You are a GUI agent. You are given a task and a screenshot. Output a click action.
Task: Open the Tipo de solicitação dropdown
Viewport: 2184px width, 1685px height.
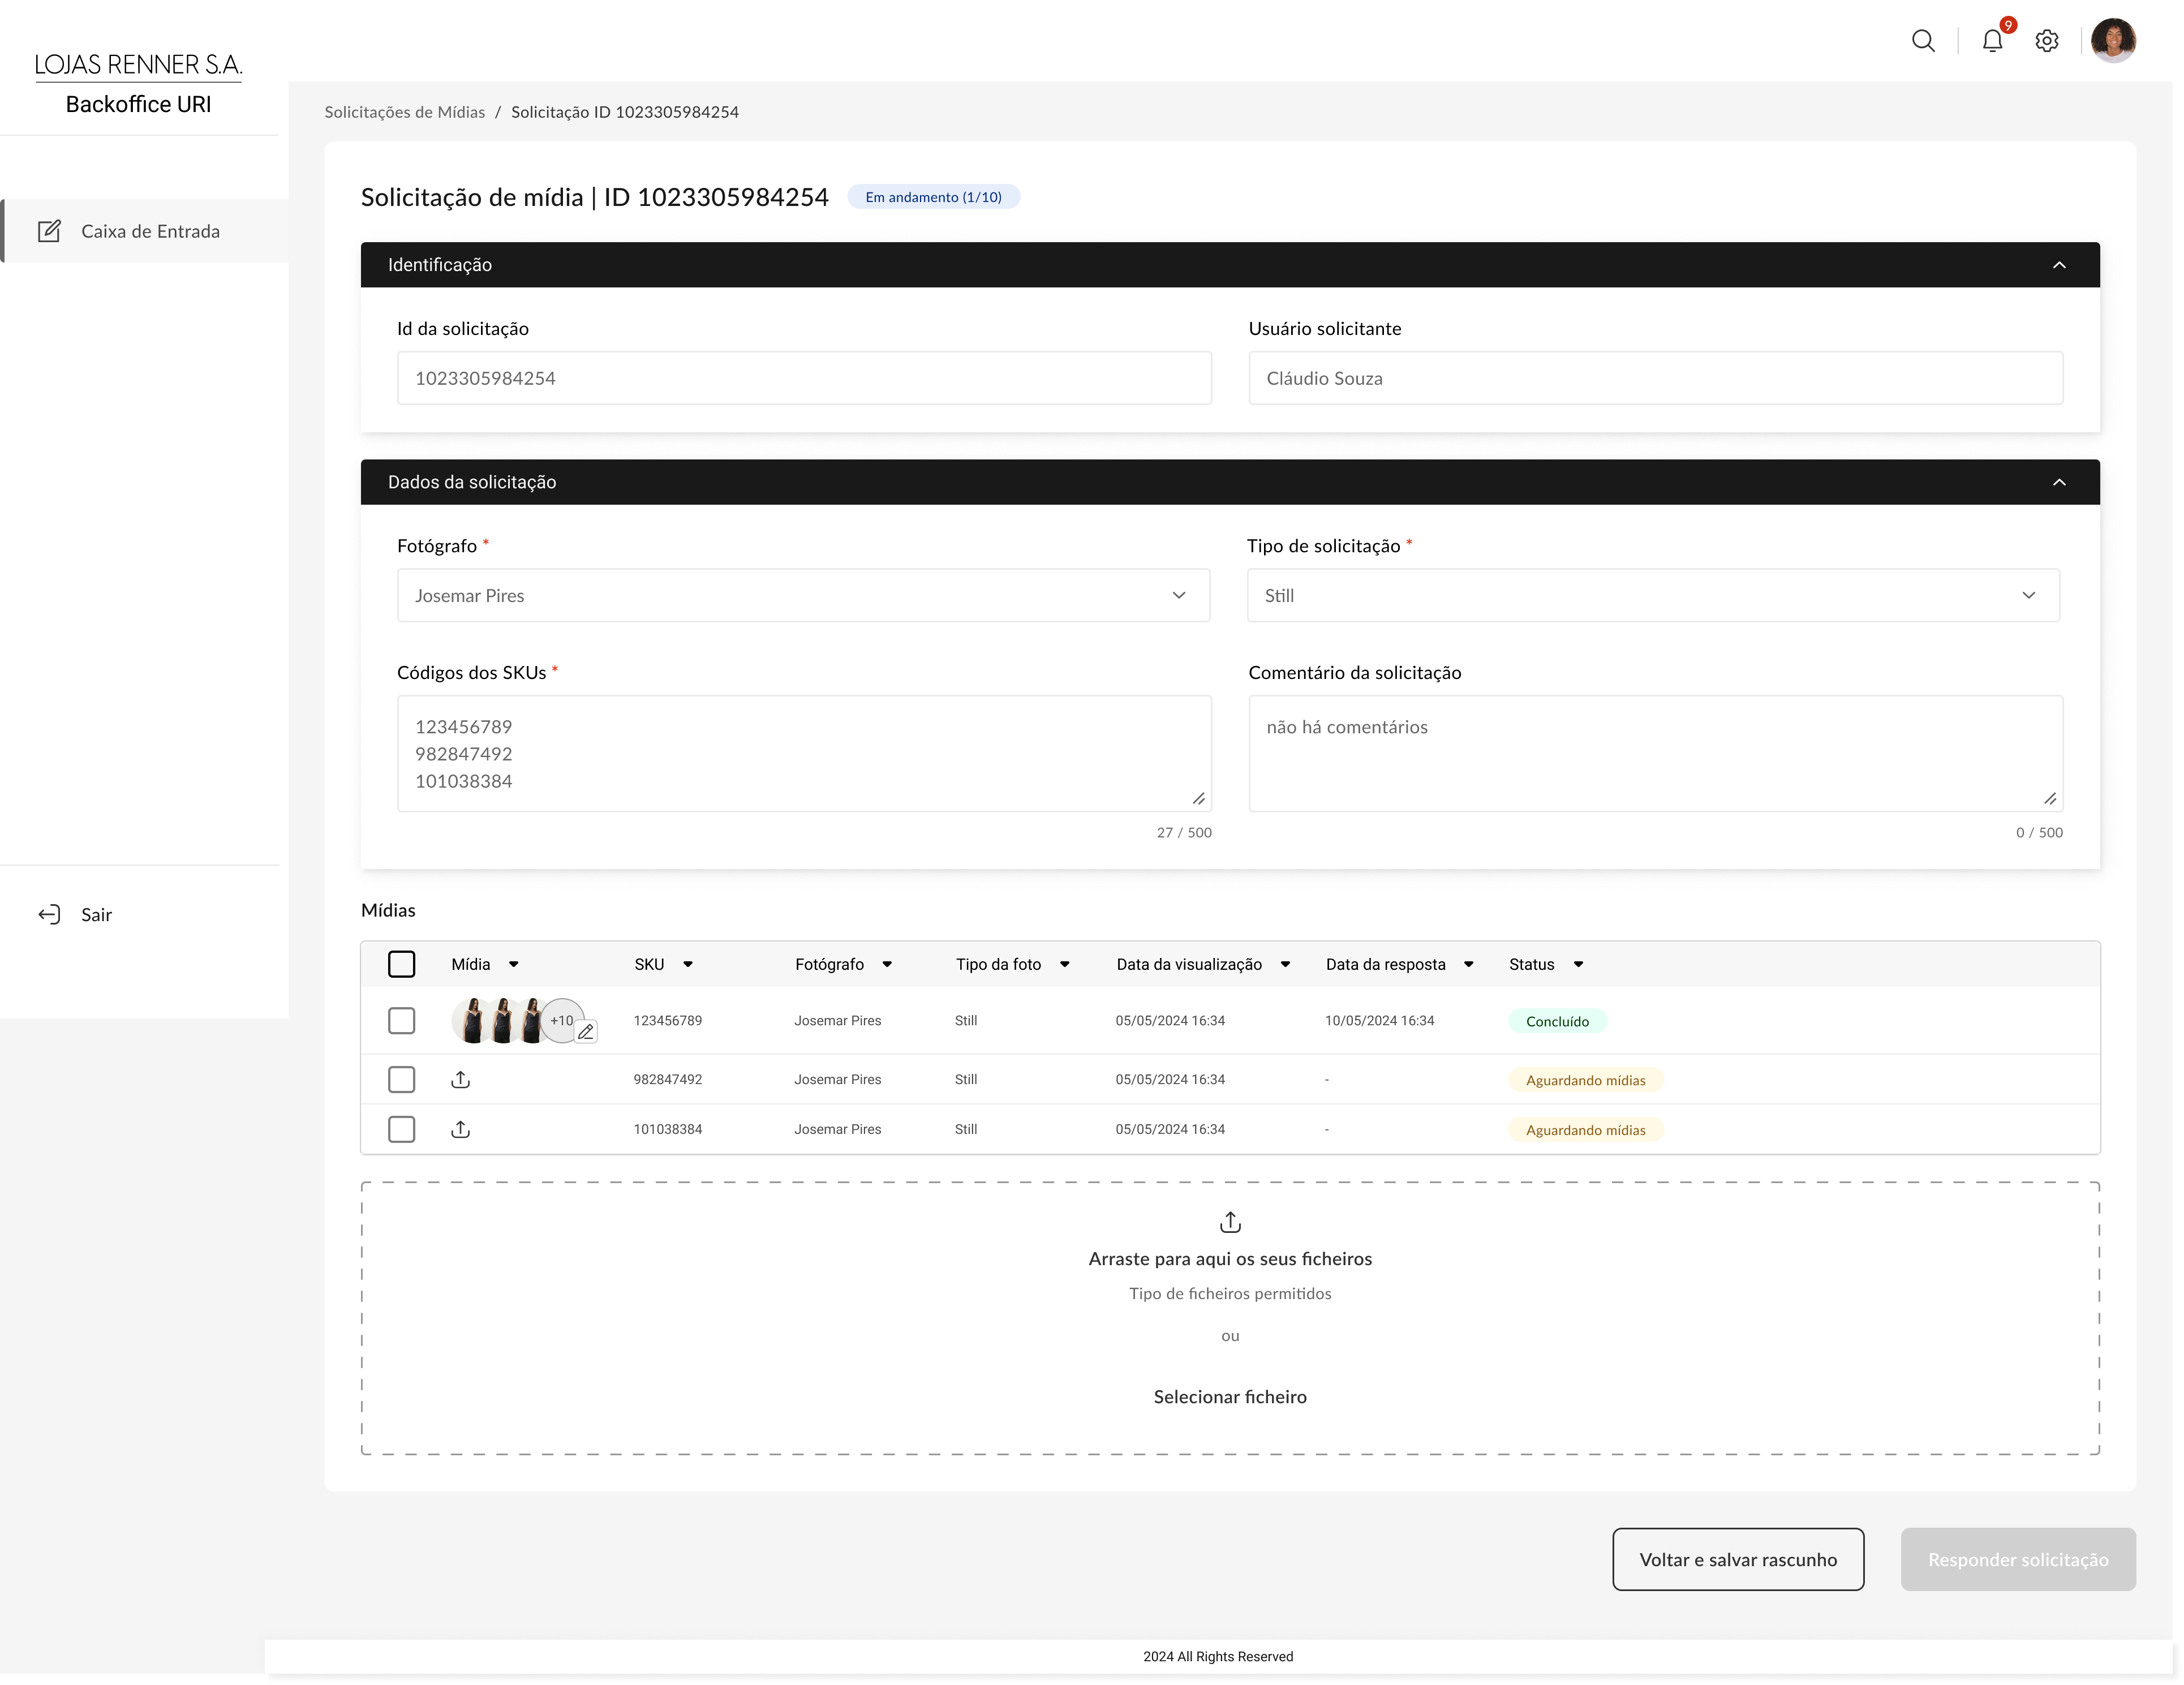point(1652,595)
